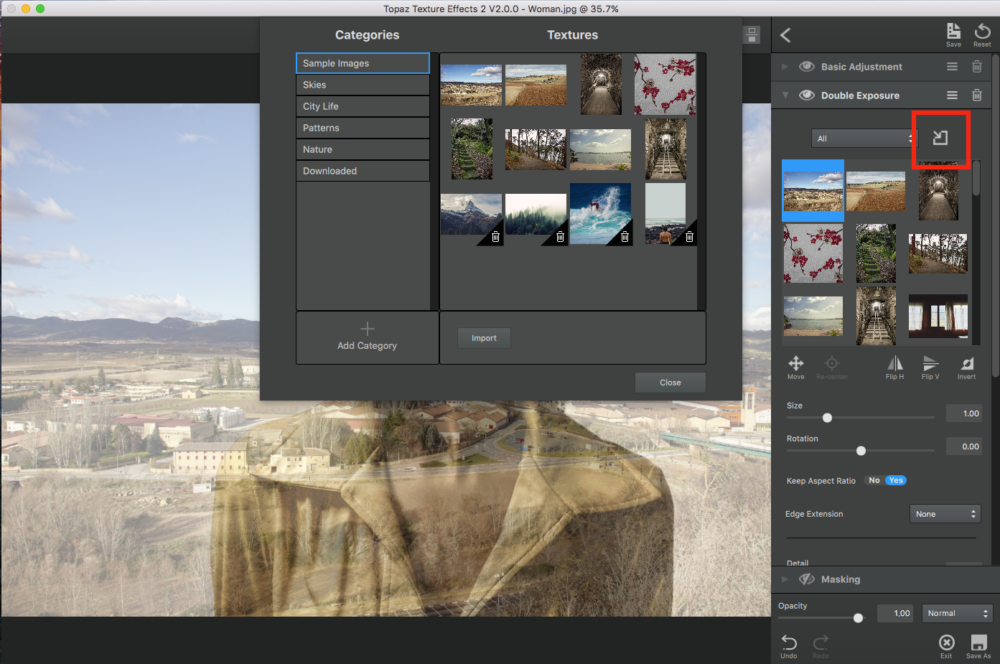Select the Nature category
The height and width of the screenshot is (664, 1000).
tap(362, 149)
